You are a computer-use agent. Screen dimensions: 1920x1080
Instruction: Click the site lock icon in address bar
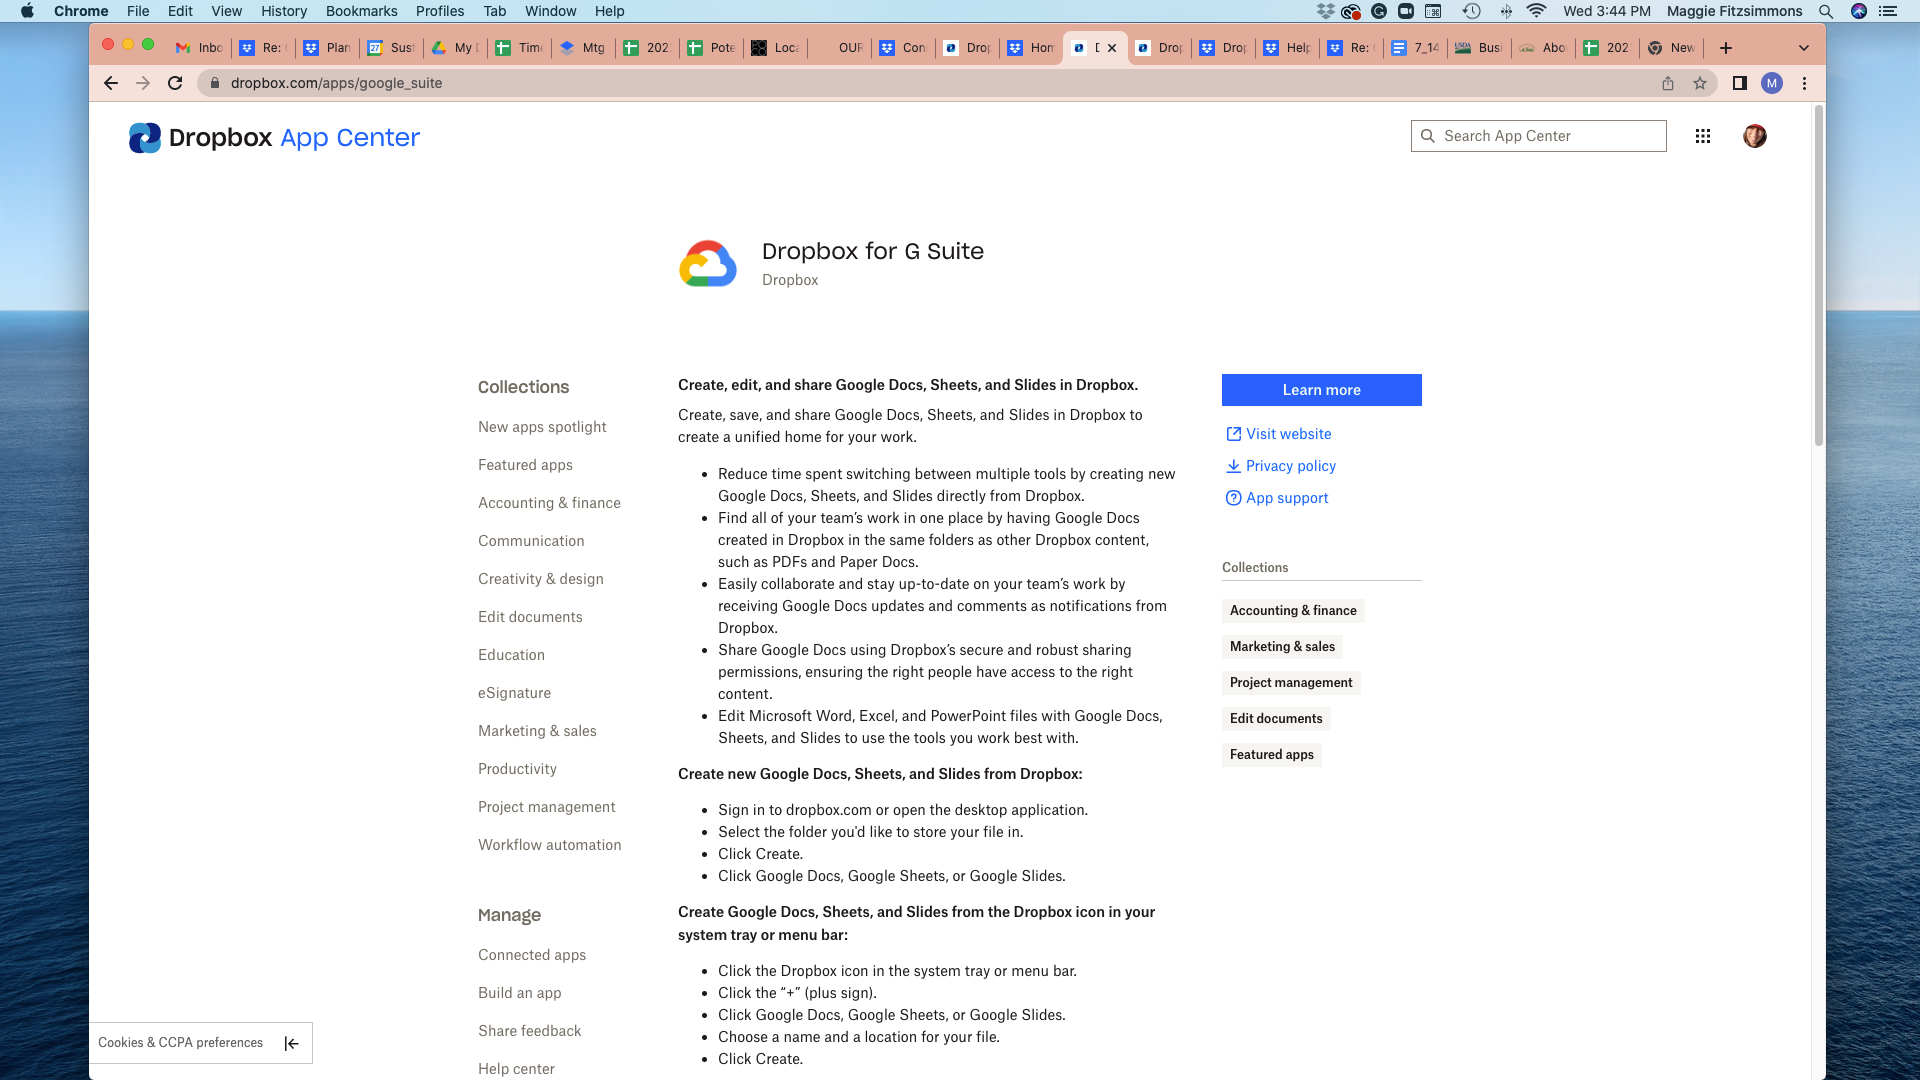(214, 83)
